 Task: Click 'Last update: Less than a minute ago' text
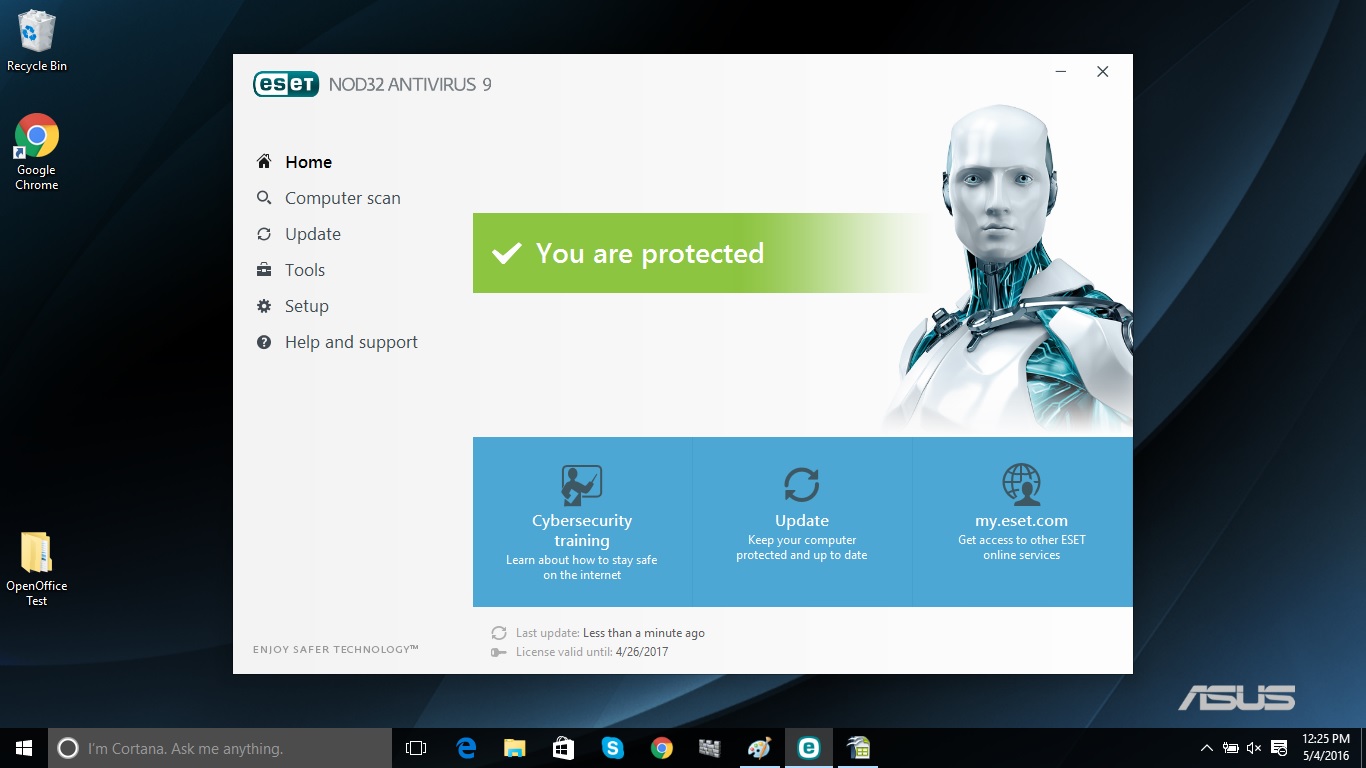pos(610,633)
